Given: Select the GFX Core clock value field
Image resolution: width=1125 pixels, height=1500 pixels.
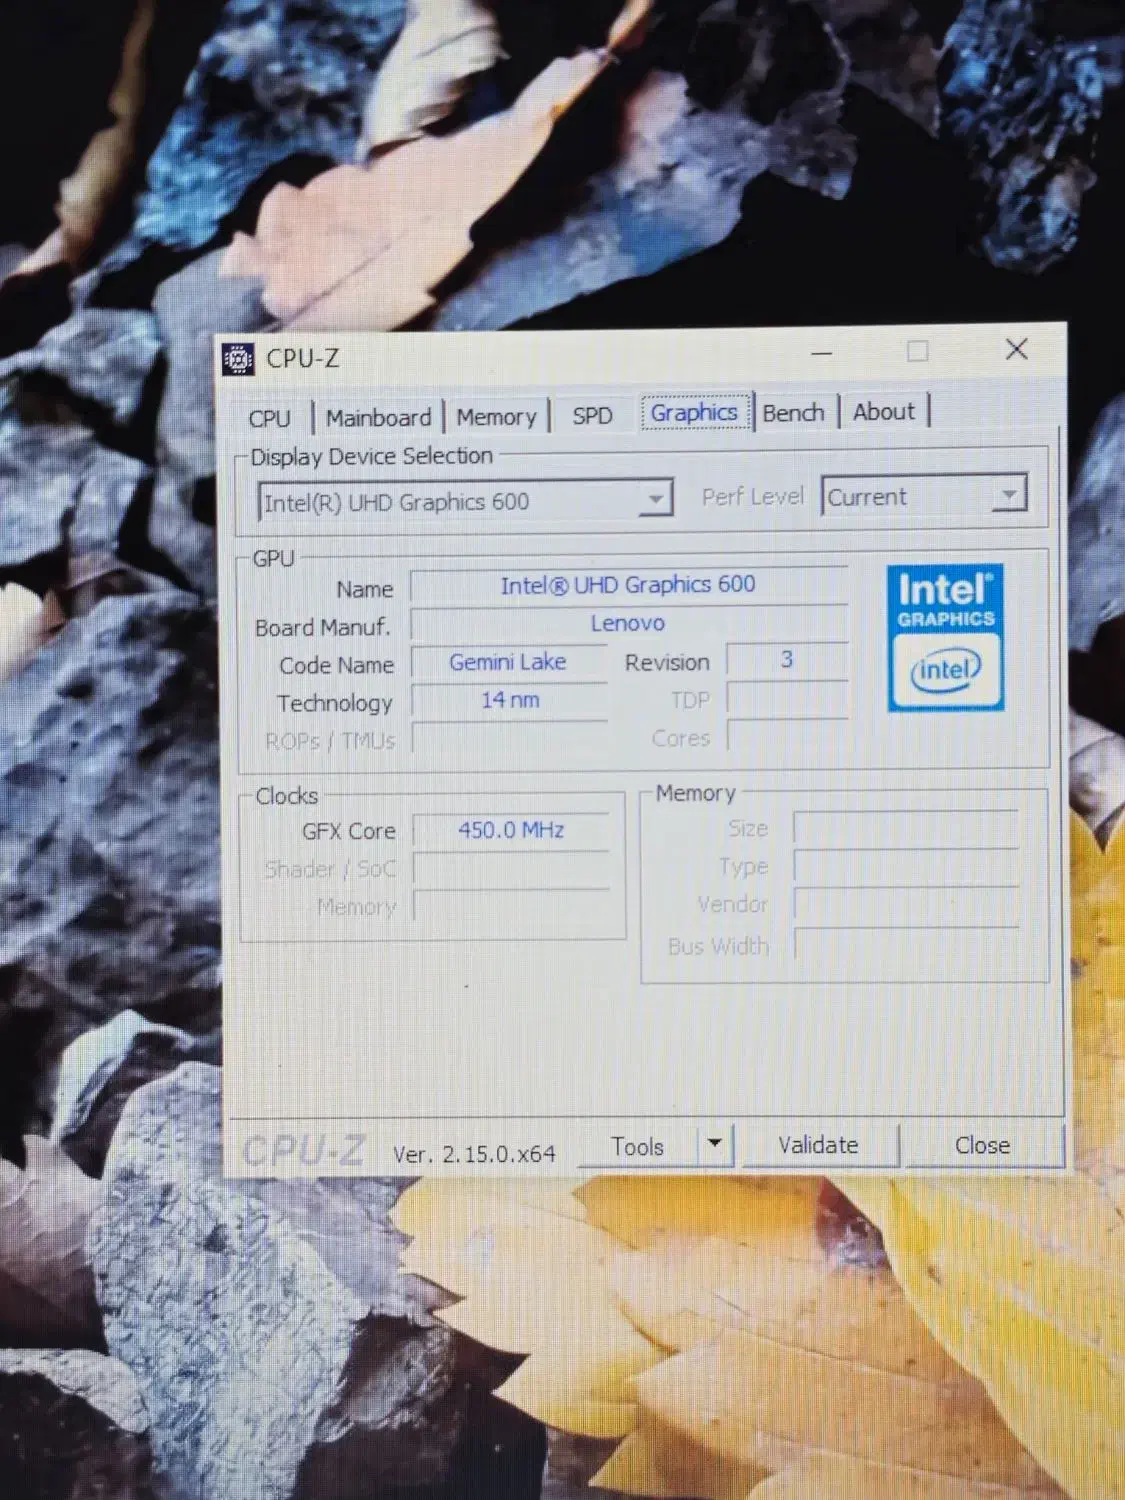Looking at the screenshot, I should tap(511, 830).
